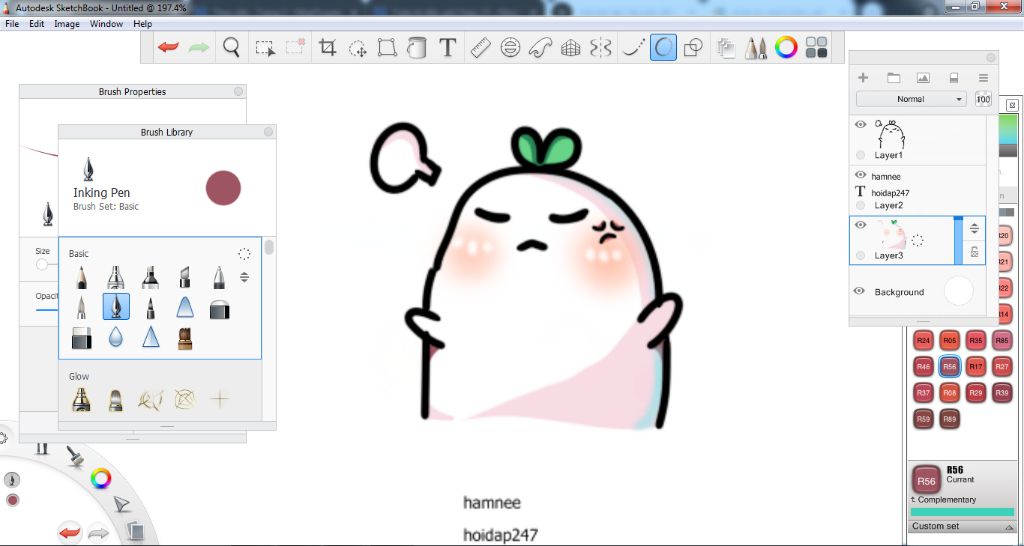Open the Layer Editor from toolbar
1024x546 pixels.
pyautogui.click(x=726, y=48)
